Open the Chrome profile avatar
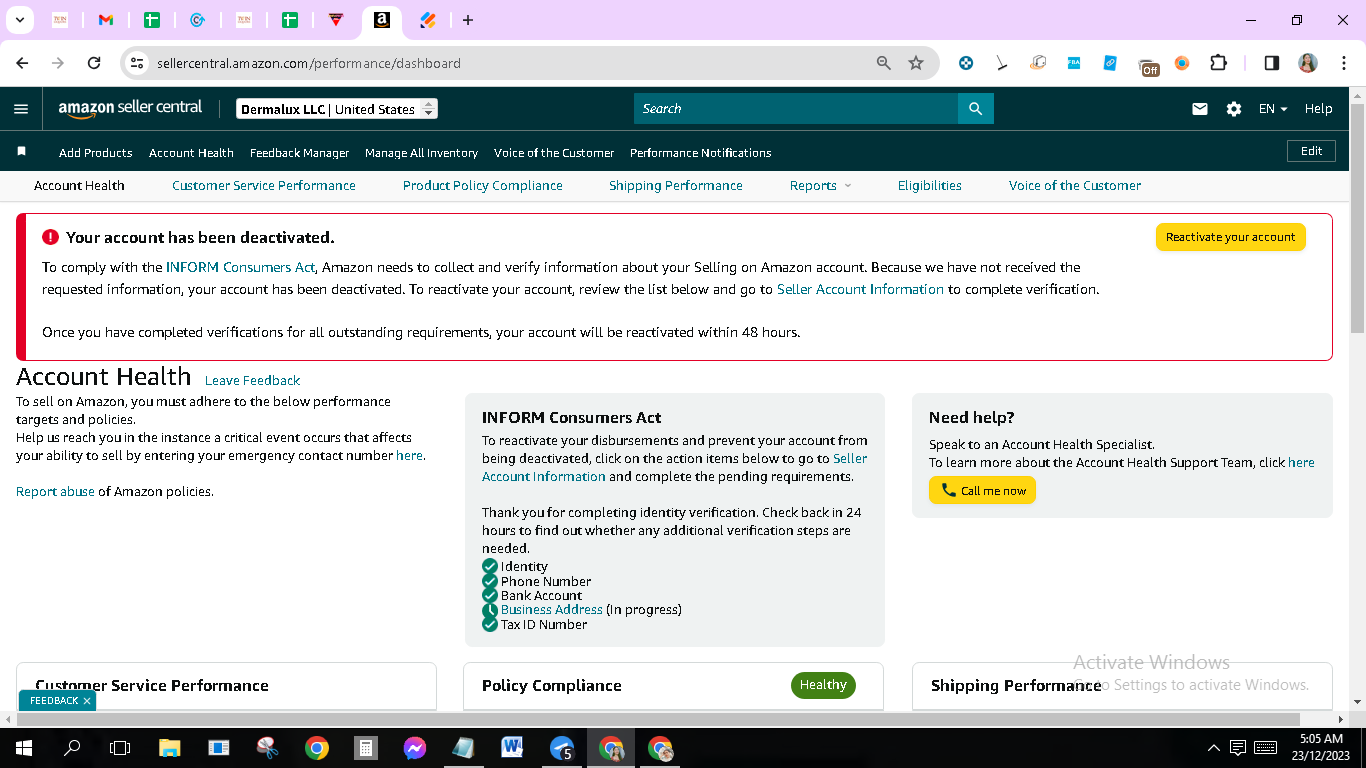Image resolution: width=1366 pixels, height=768 pixels. [1308, 63]
